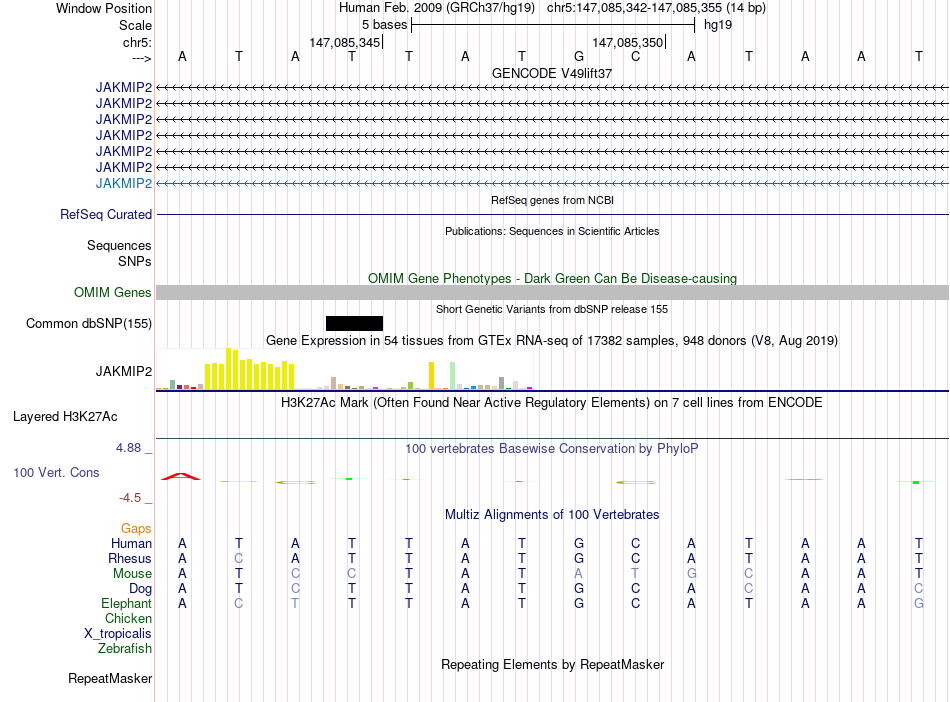Click the light green GTEx expression bar
Screen dimensions: 950x702
453,376
